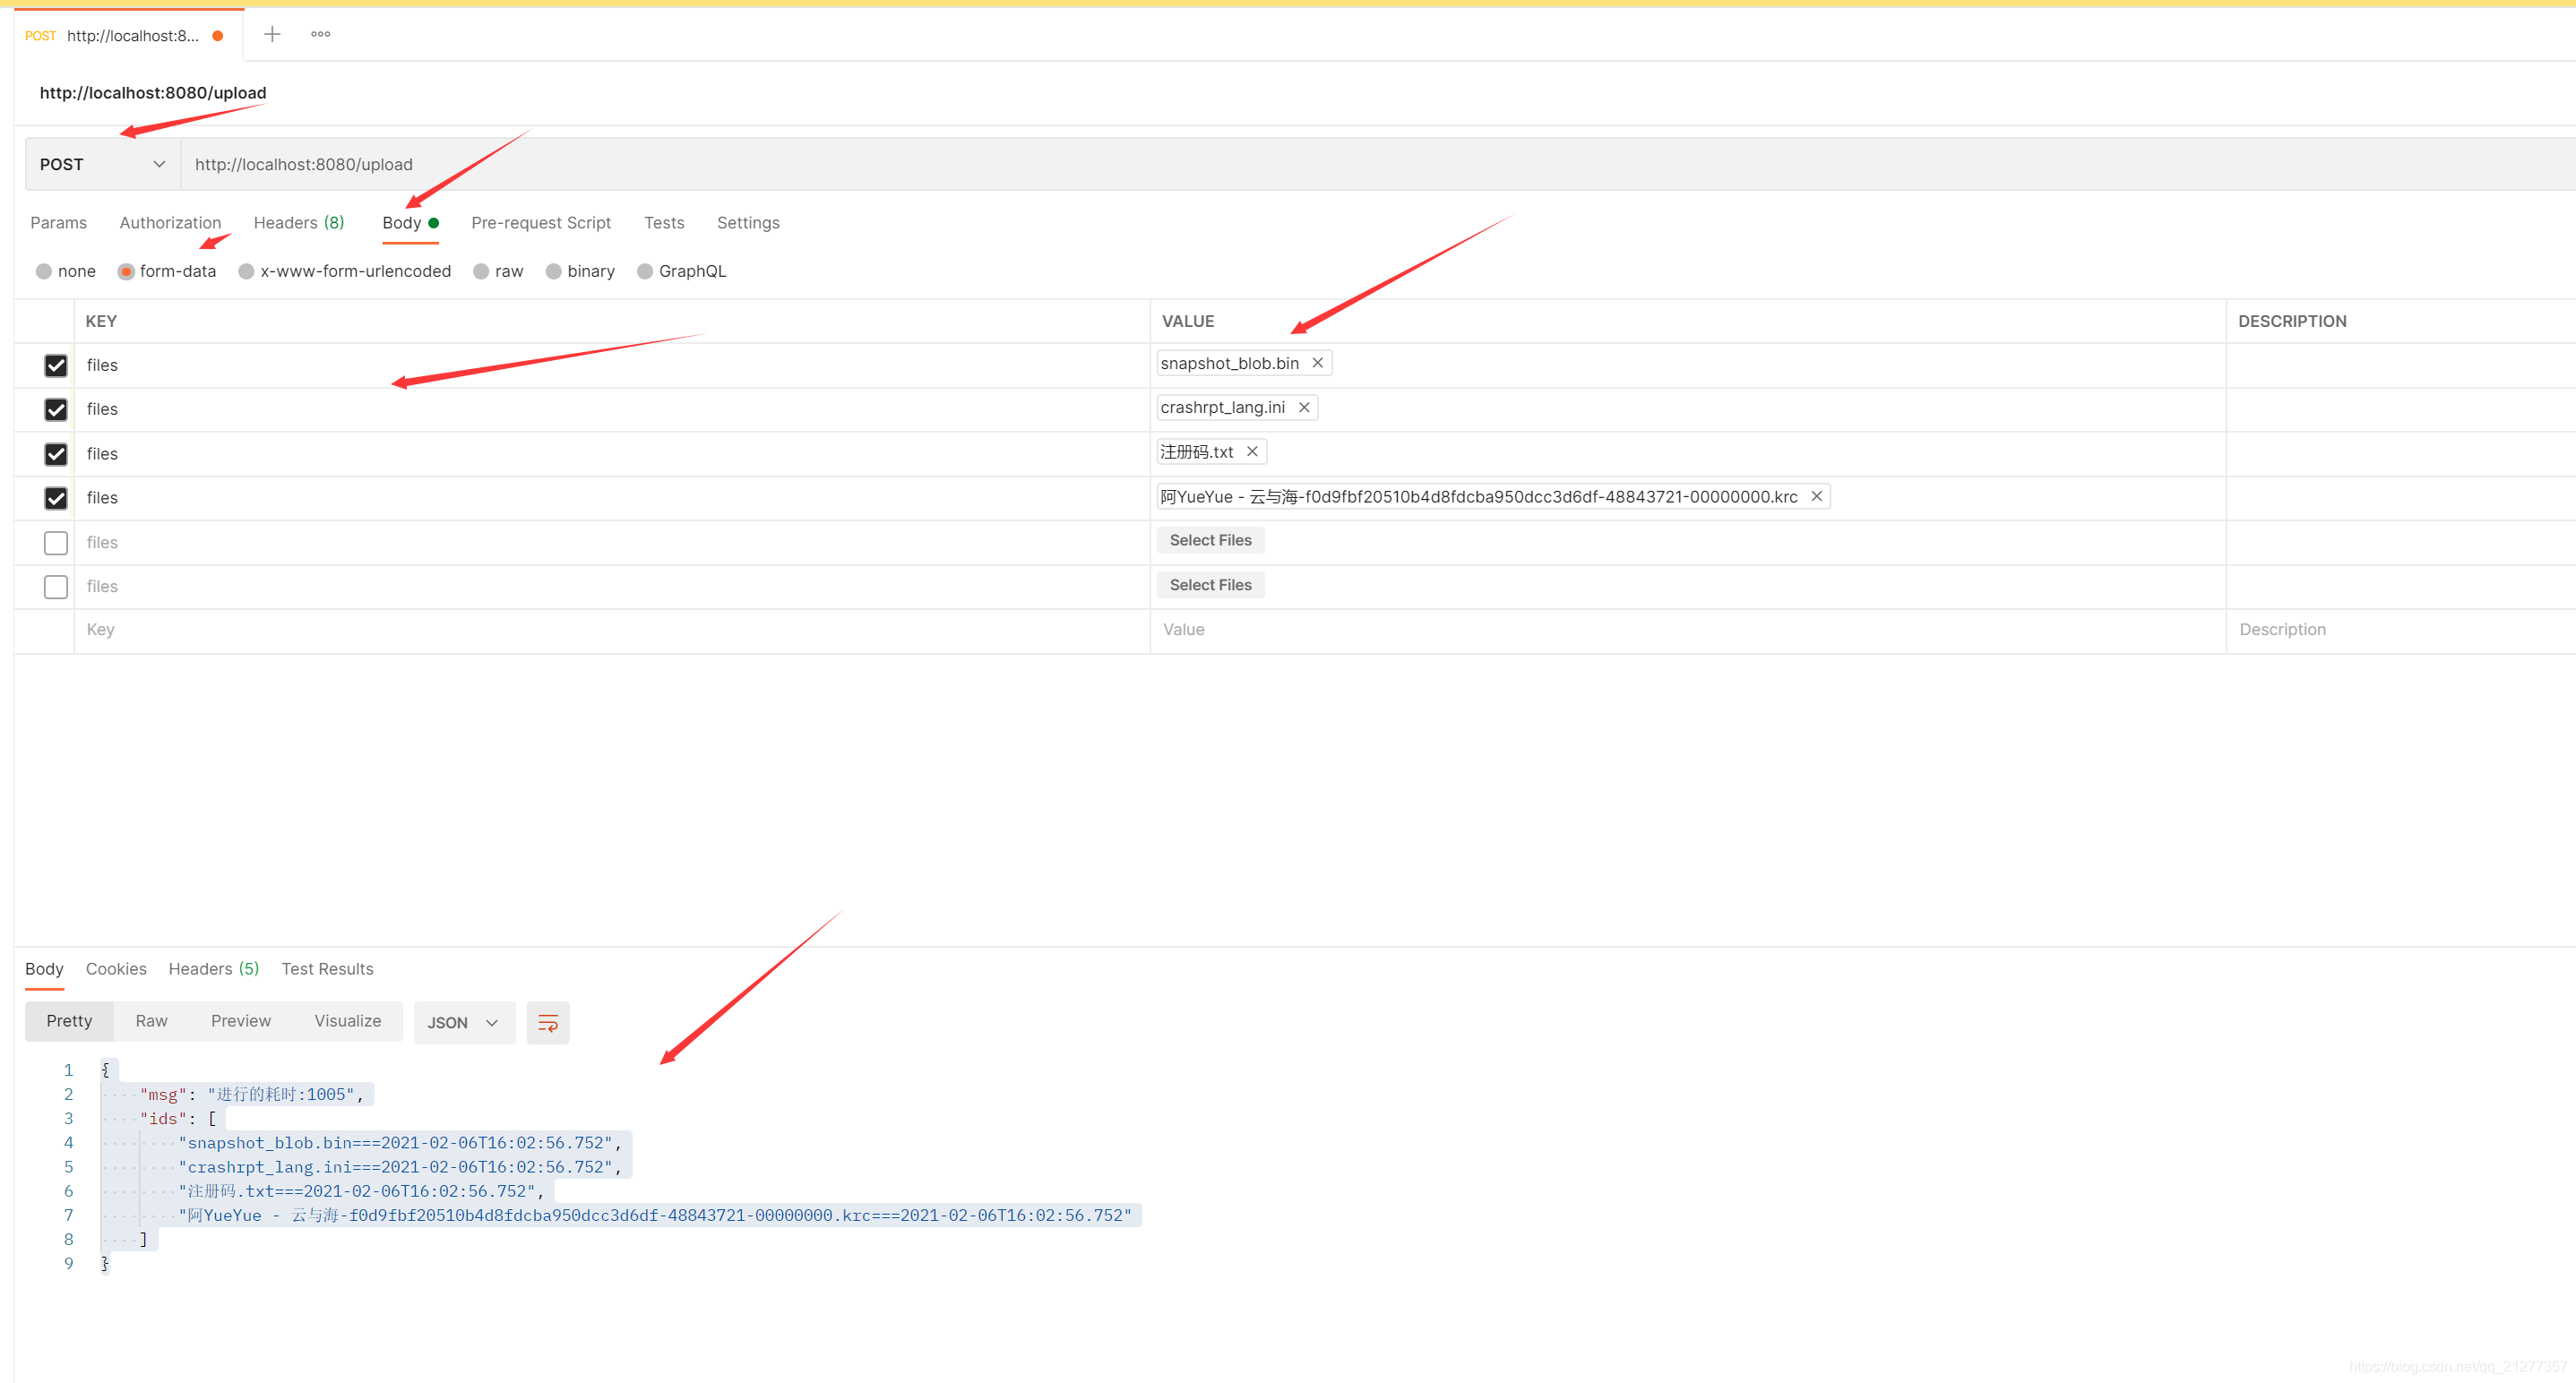This screenshot has height=1383, width=2576.
Task: Open the POST method dropdown
Action: (102, 164)
